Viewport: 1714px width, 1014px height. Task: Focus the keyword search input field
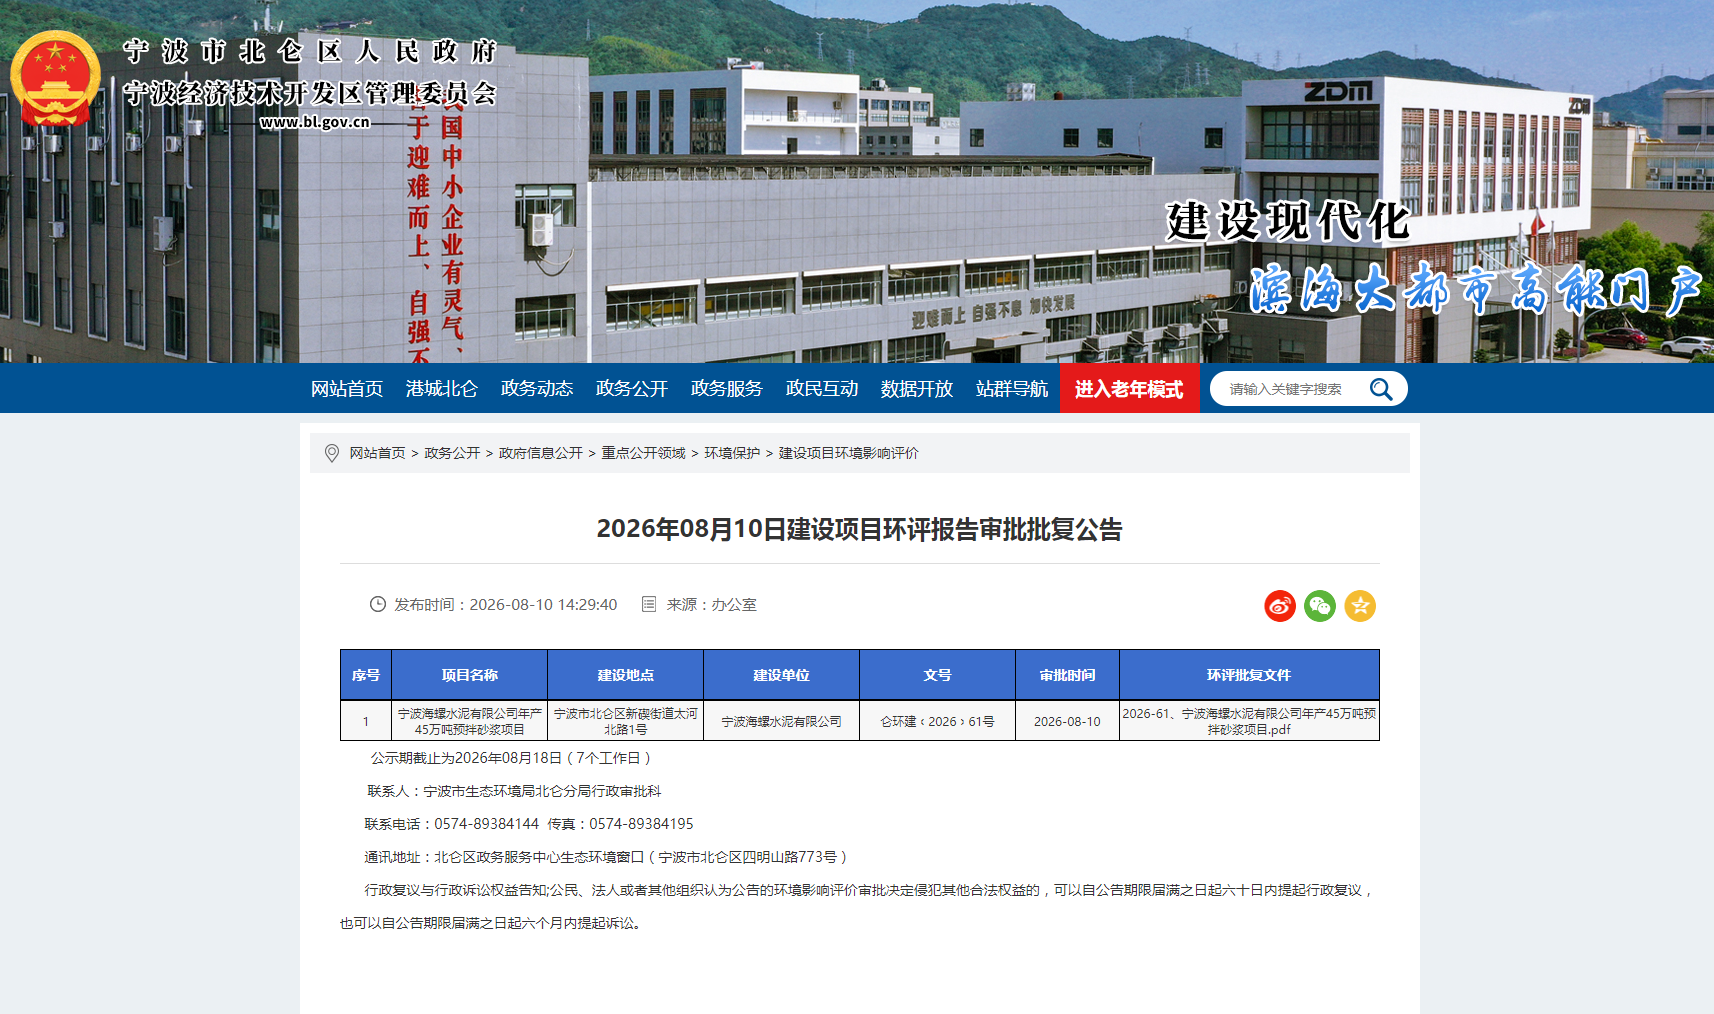[1290, 389]
